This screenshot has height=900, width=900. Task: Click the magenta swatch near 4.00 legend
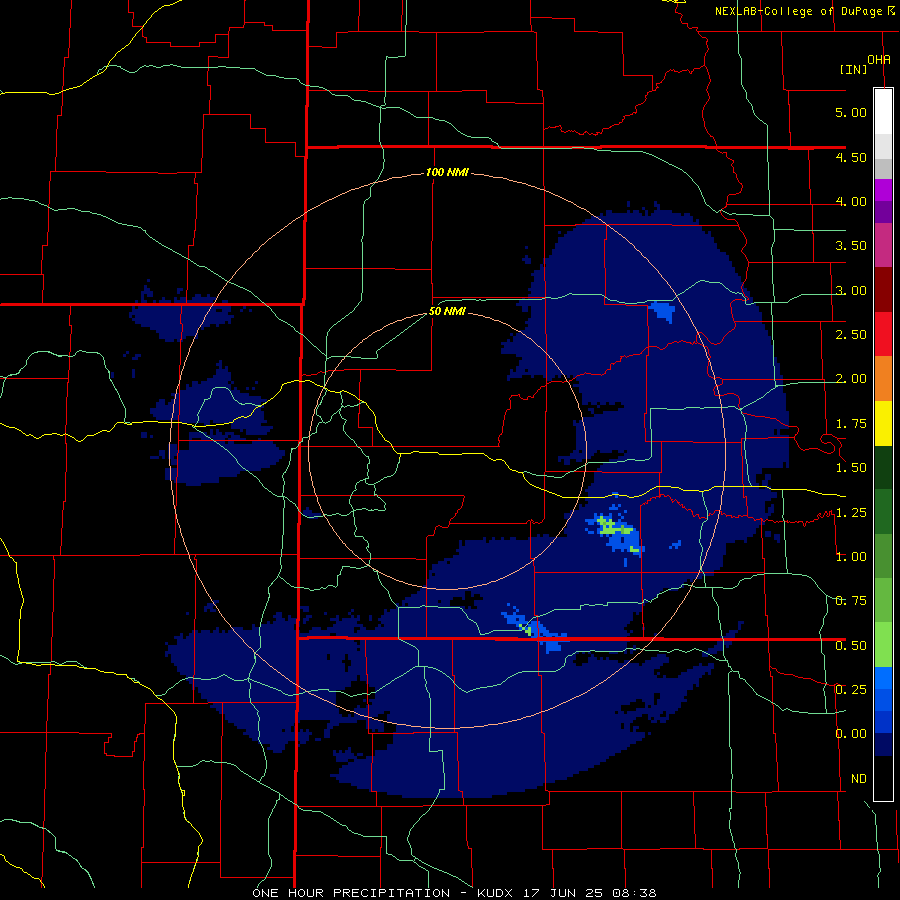point(883,190)
